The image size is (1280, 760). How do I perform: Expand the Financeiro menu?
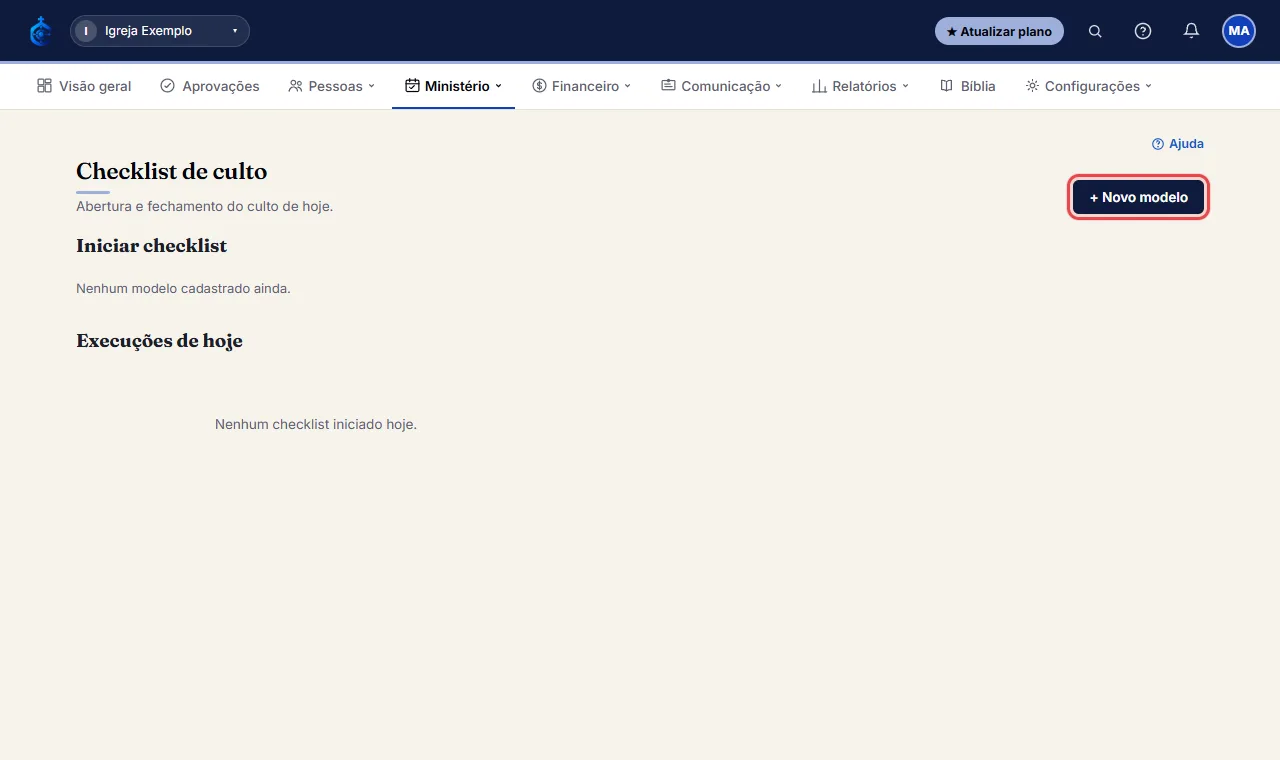point(582,86)
